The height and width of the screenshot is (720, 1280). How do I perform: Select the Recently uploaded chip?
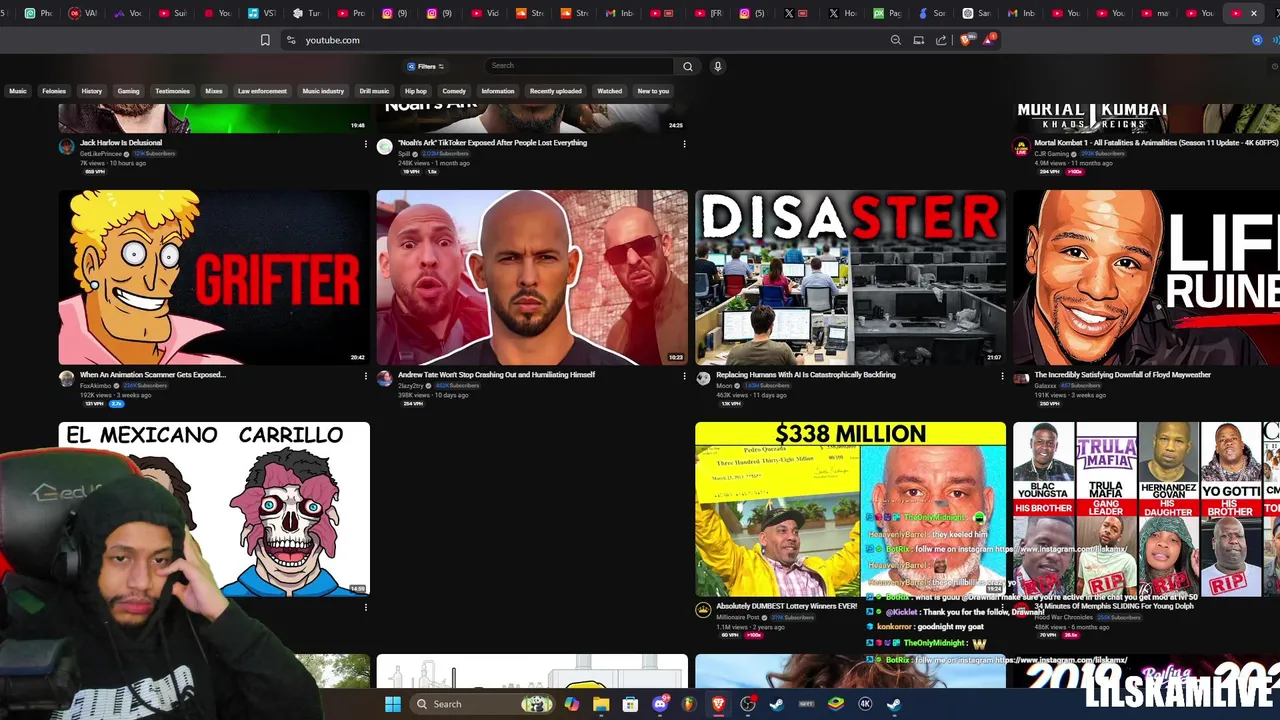click(556, 91)
